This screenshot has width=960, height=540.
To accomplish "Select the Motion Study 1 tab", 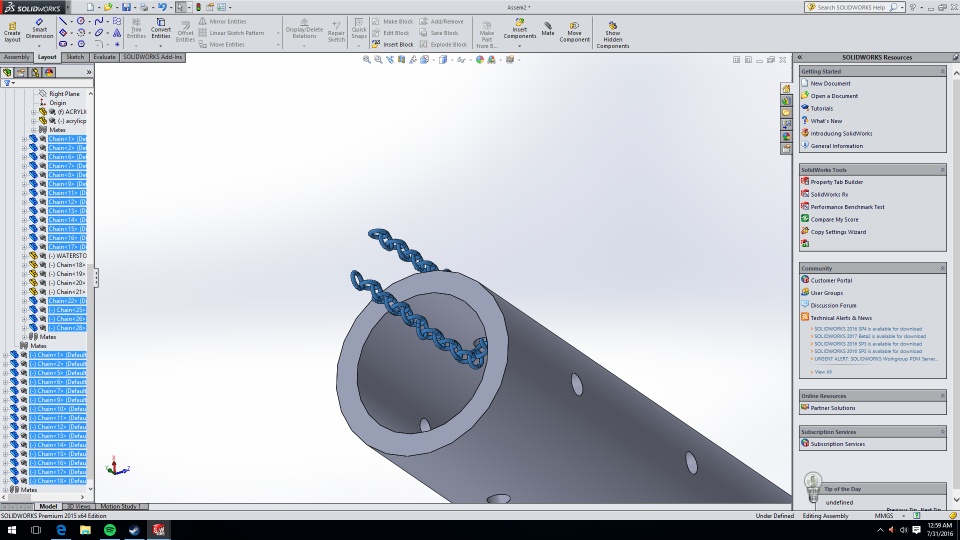I will coord(120,506).
